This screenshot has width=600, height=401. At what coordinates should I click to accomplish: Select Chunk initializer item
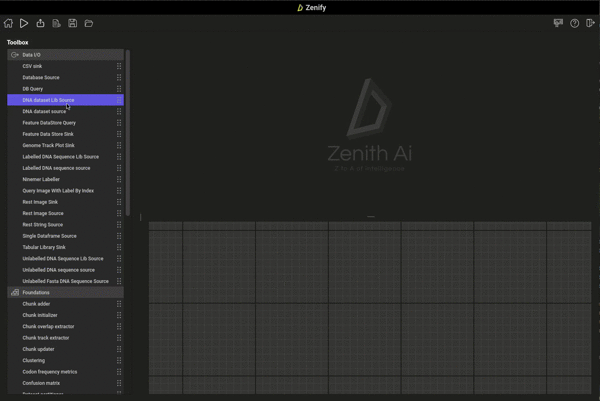[x=65, y=315]
